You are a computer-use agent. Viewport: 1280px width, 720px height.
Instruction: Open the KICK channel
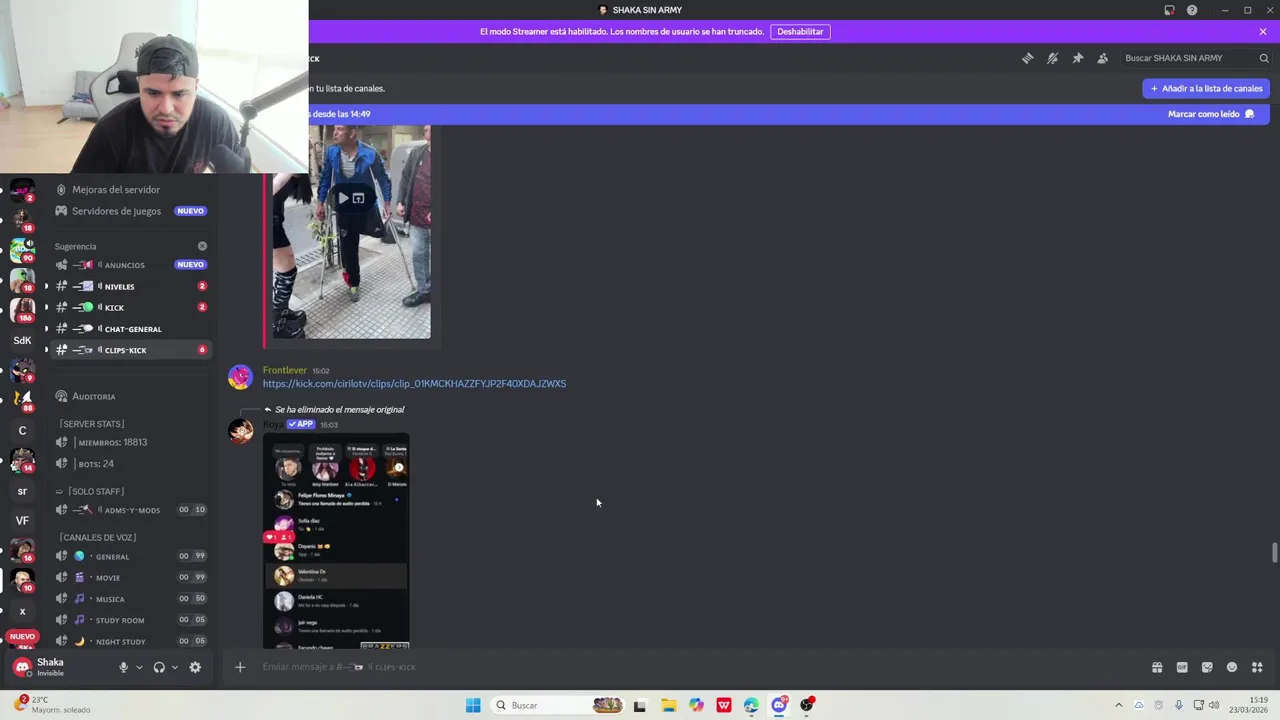(130, 307)
